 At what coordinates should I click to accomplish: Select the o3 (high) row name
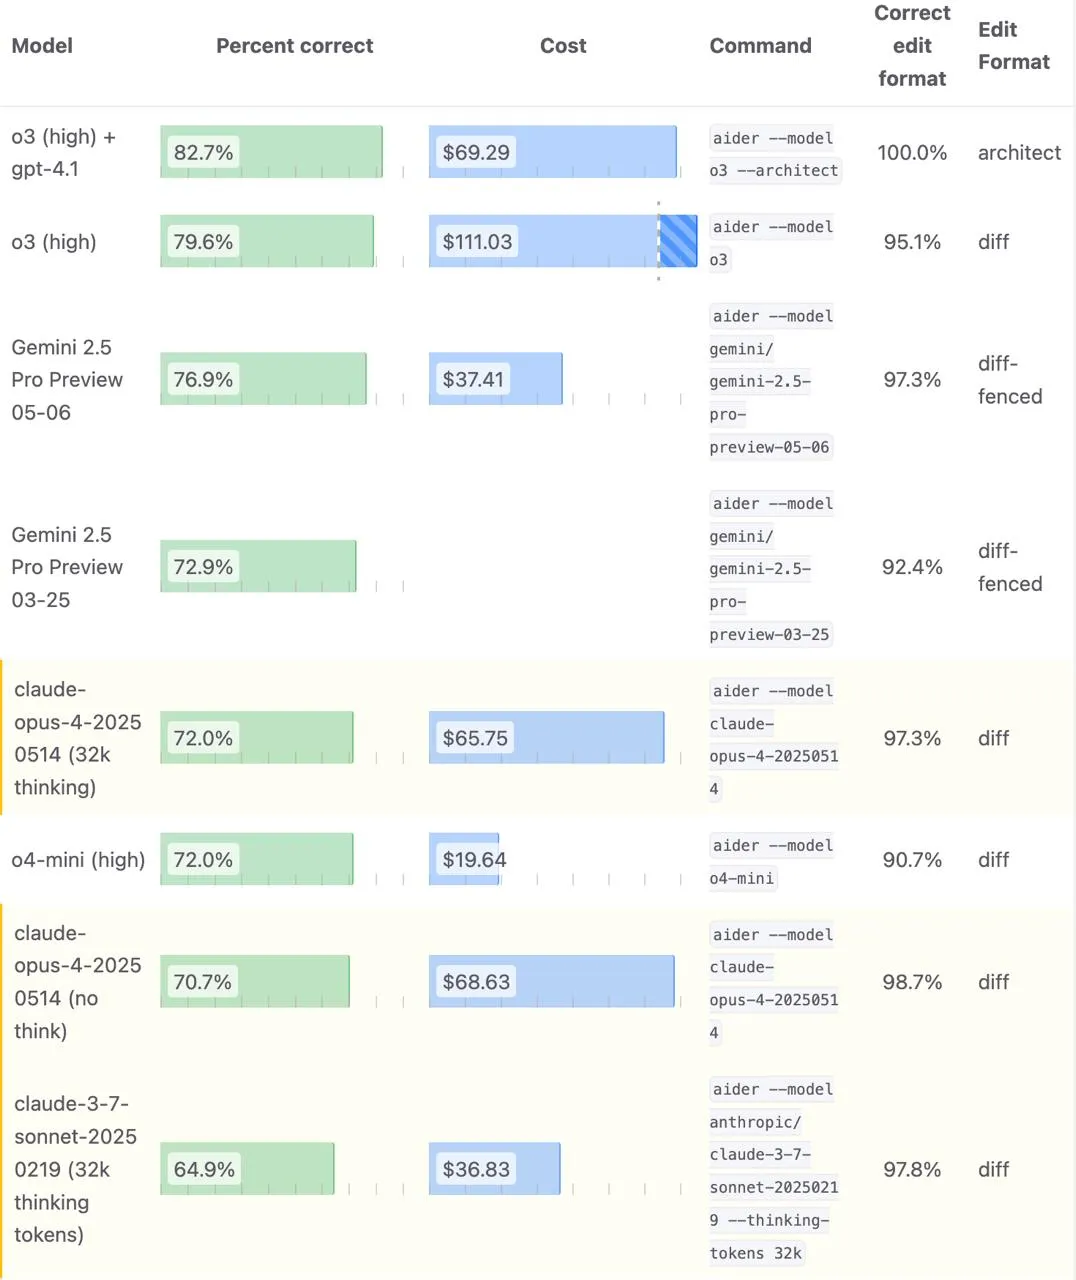pos(54,242)
